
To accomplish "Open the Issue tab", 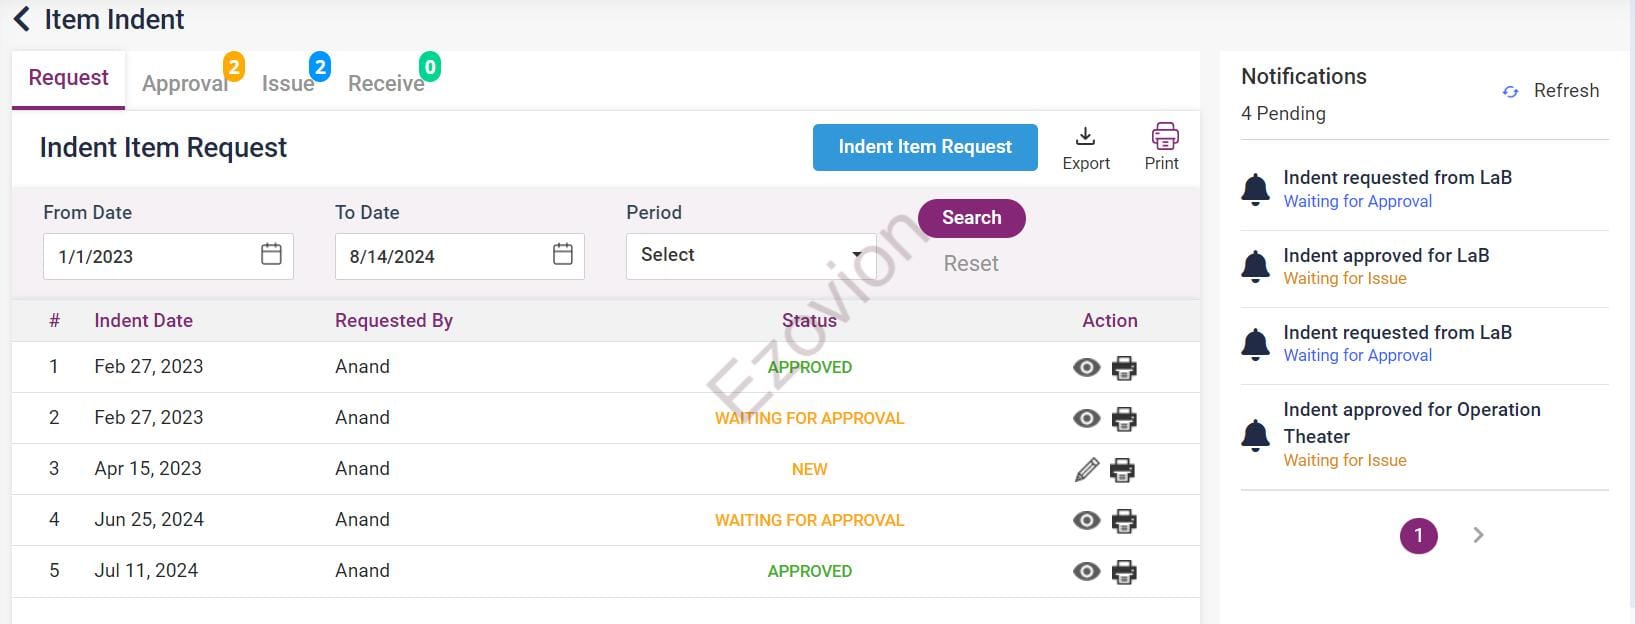I will pyautogui.click(x=288, y=83).
